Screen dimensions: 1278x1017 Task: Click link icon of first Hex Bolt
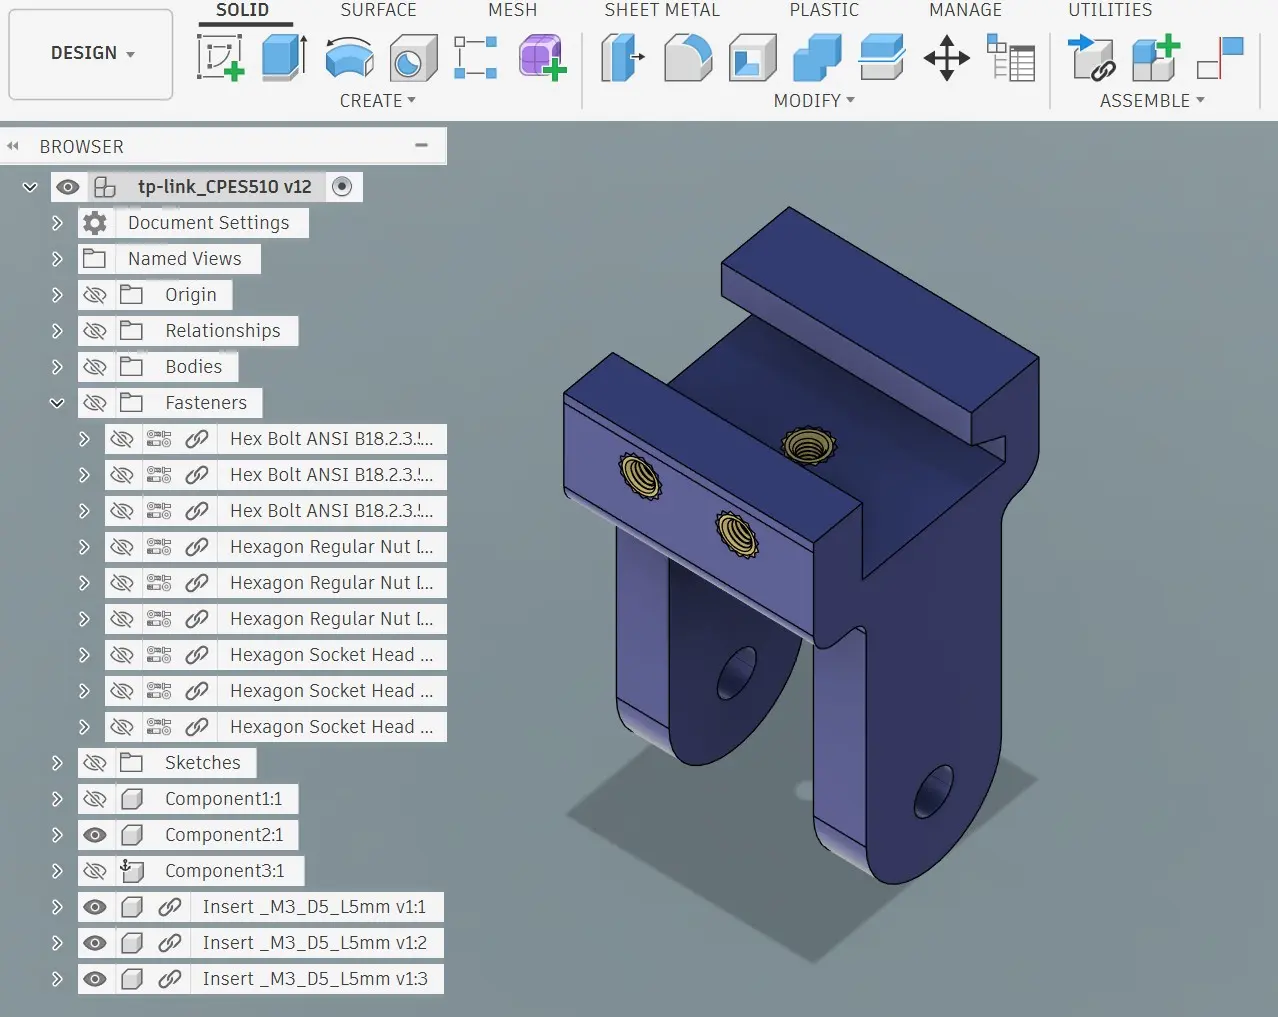(197, 439)
